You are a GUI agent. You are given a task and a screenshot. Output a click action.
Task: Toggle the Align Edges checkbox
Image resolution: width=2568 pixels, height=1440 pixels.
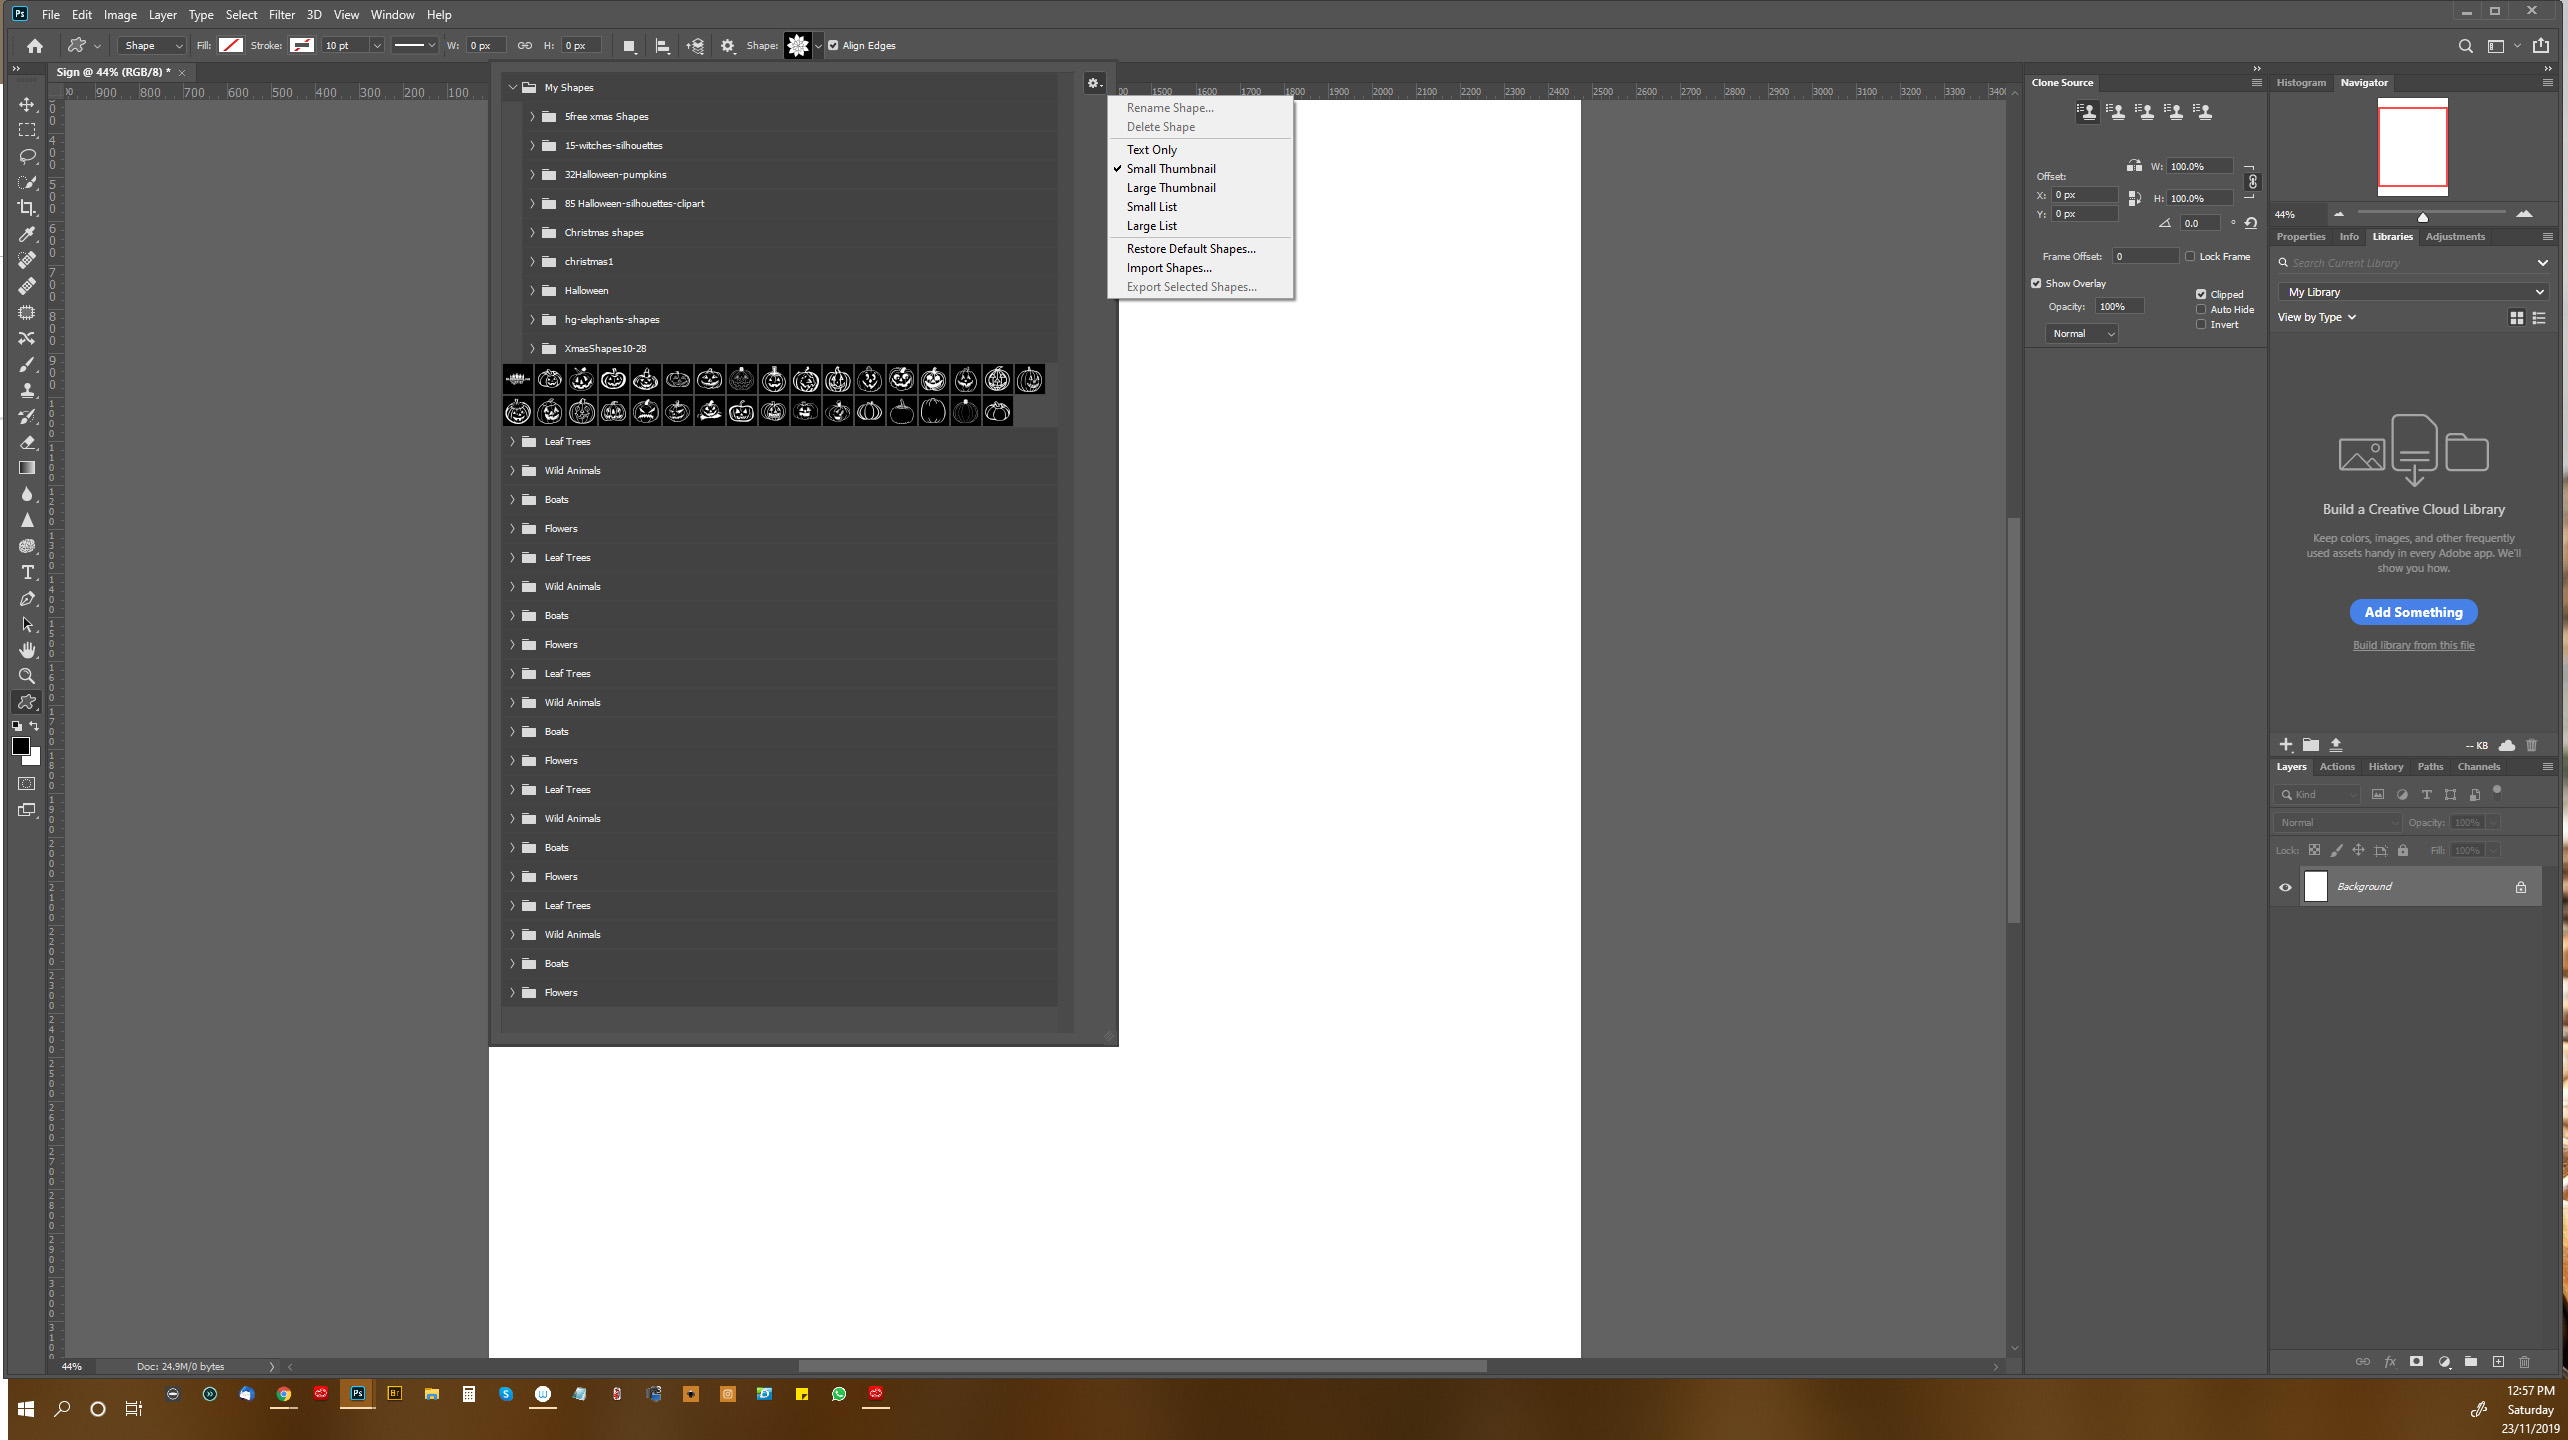tap(834, 45)
